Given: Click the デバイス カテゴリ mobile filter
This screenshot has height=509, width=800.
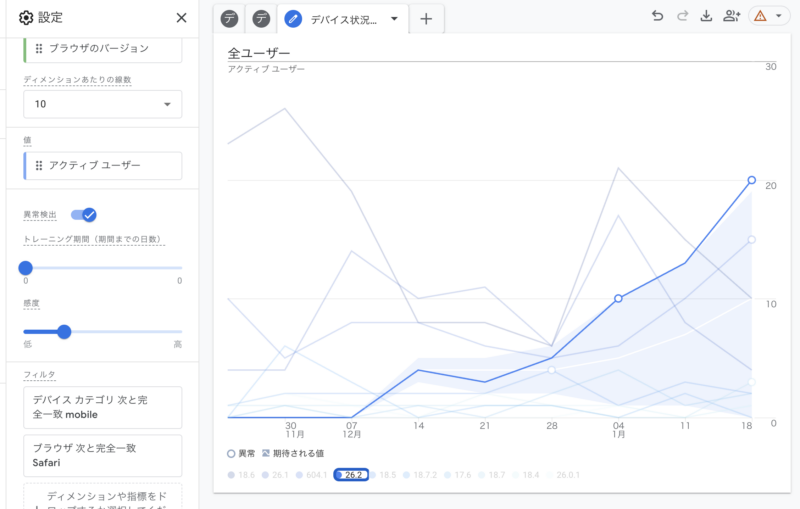Looking at the screenshot, I should (x=103, y=407).
